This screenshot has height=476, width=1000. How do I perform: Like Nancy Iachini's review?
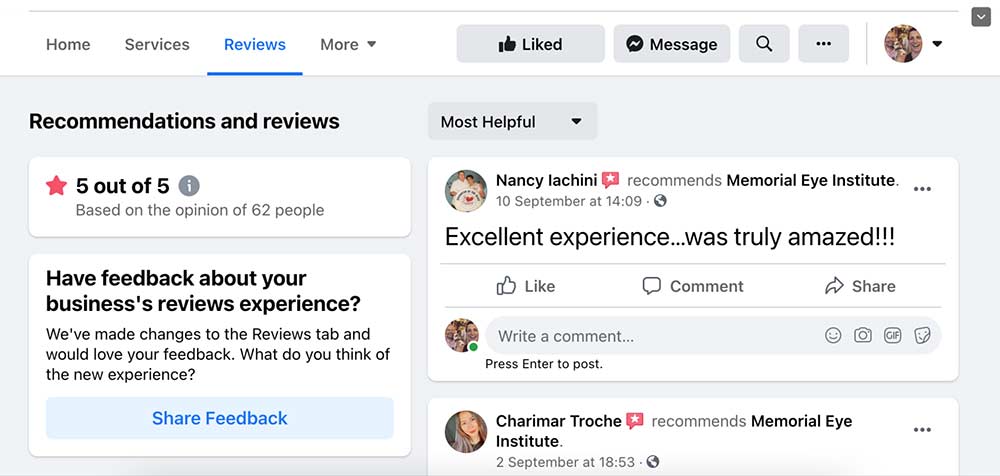pos(526,286)
